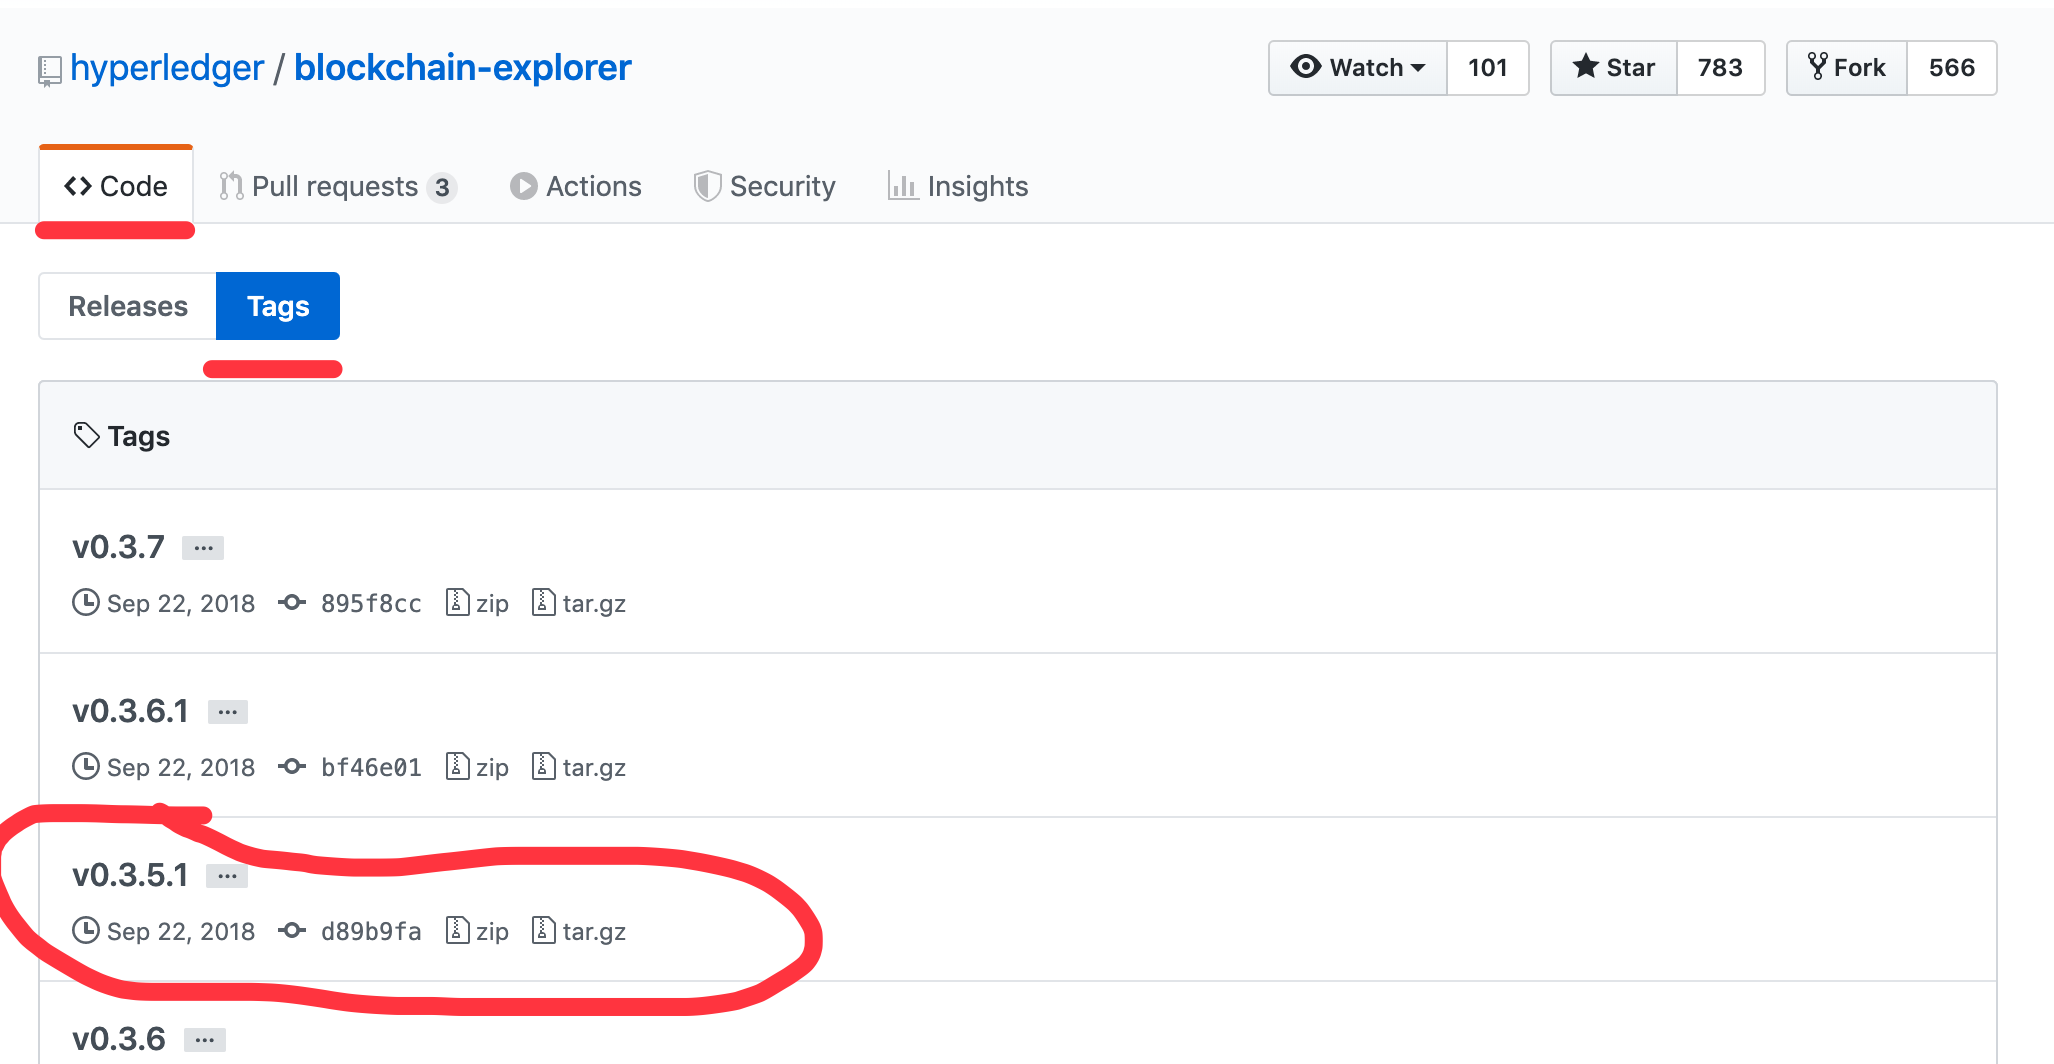Click the tag icon in Tags header

point(87,435)
